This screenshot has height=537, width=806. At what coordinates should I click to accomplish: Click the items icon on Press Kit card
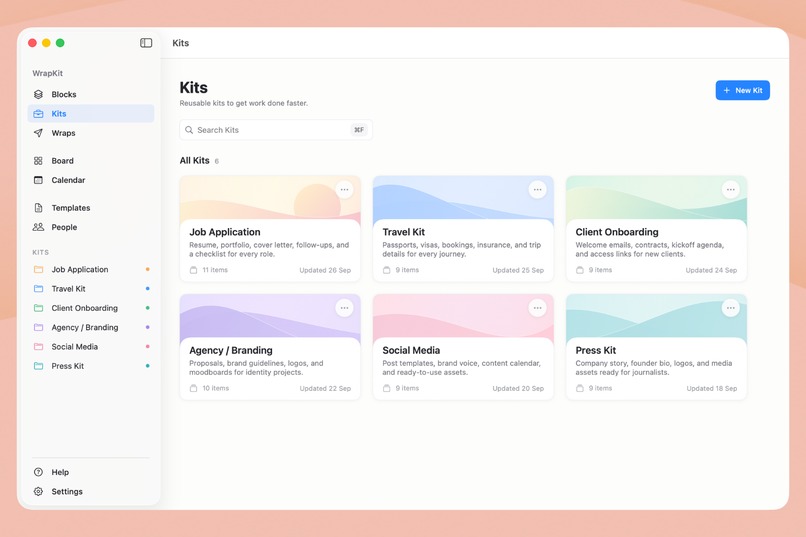click(580, 388)
